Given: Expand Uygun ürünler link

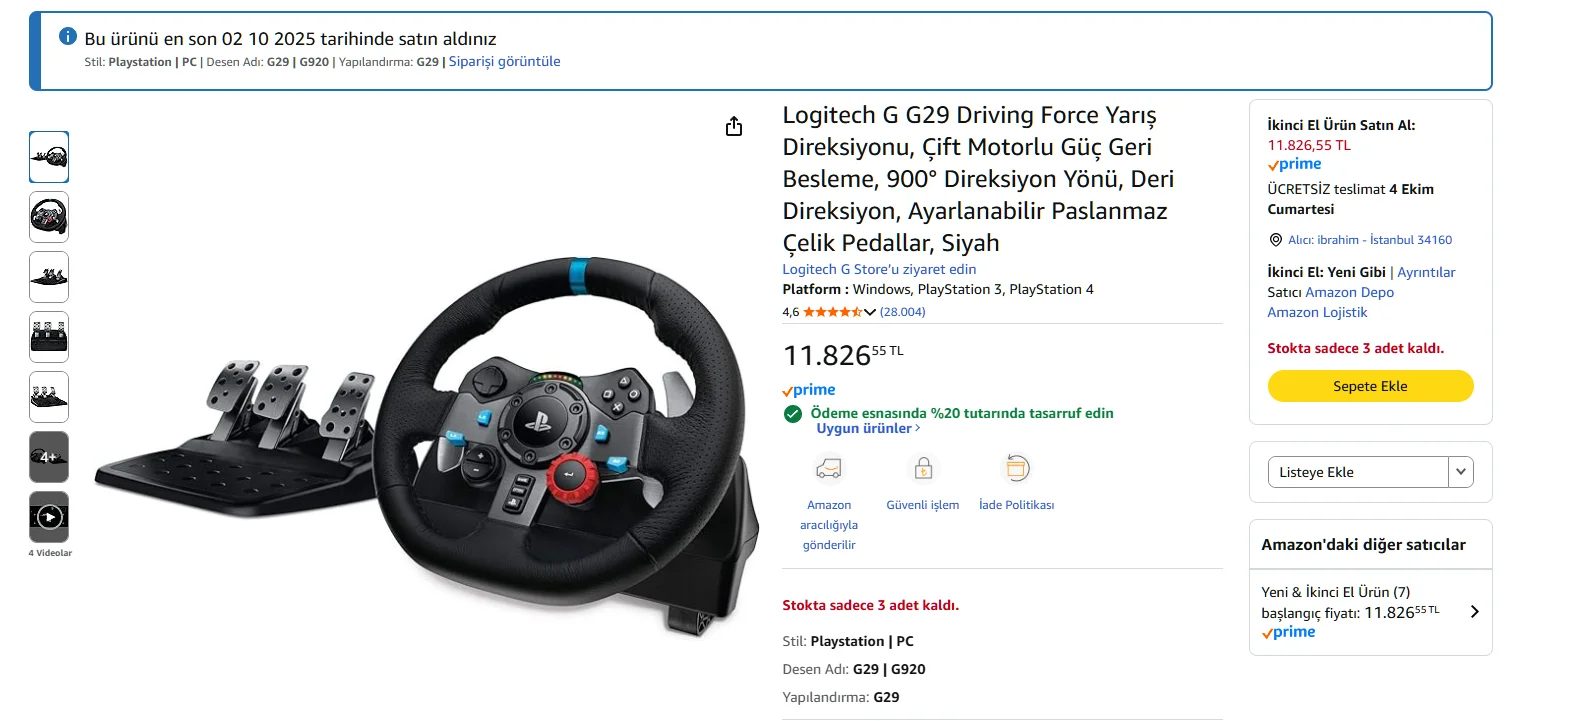Looking at the screenshot, I should click(868, 428).
